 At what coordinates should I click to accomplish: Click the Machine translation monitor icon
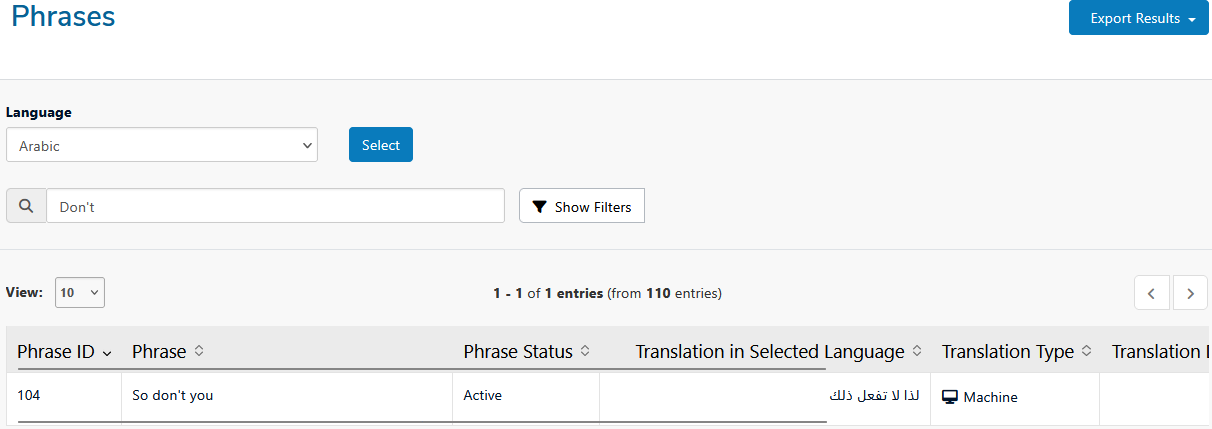point(950,397)
